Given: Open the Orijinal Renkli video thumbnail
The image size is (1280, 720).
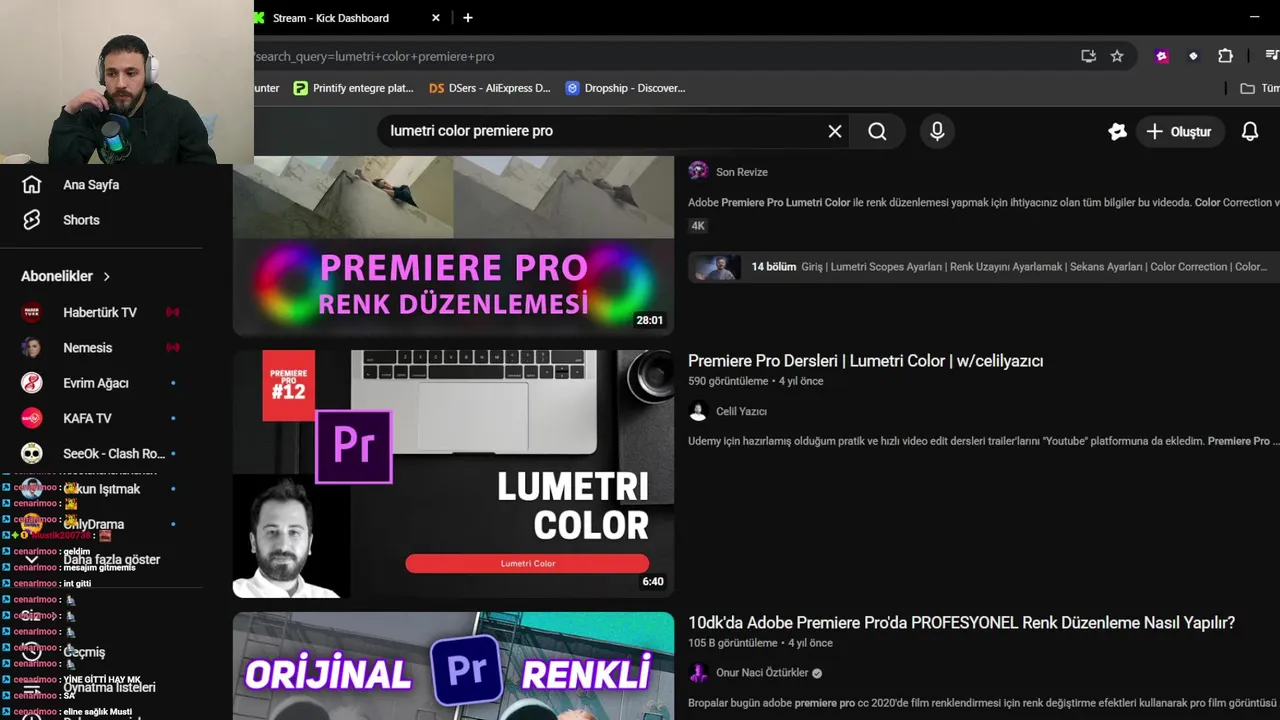Looking at the screenshot, I should 453,666.
